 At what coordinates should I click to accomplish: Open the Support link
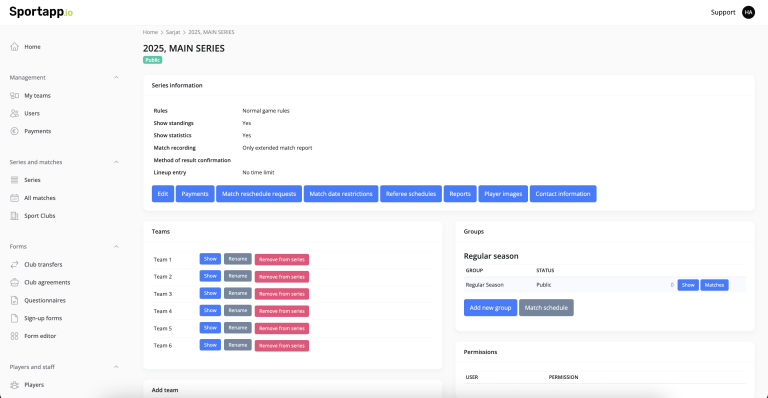[723, 12]
